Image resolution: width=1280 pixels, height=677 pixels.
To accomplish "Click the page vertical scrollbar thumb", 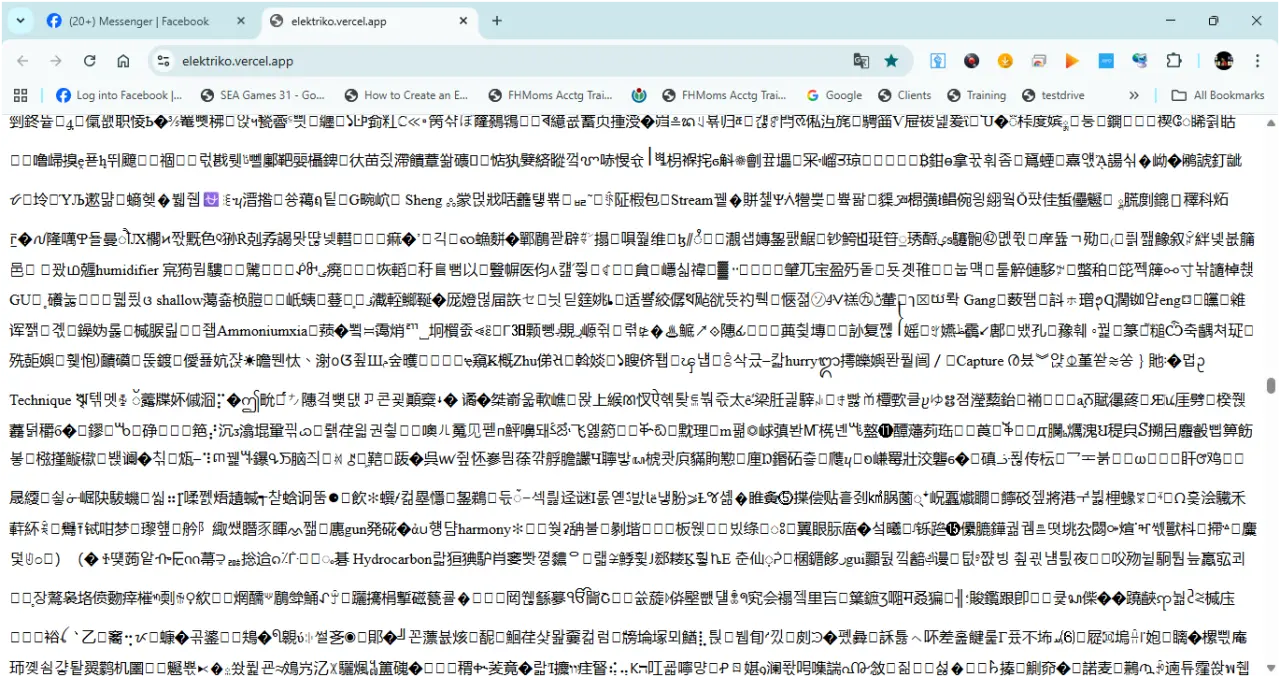I will pyautogui.click(x=1271, y=386).
